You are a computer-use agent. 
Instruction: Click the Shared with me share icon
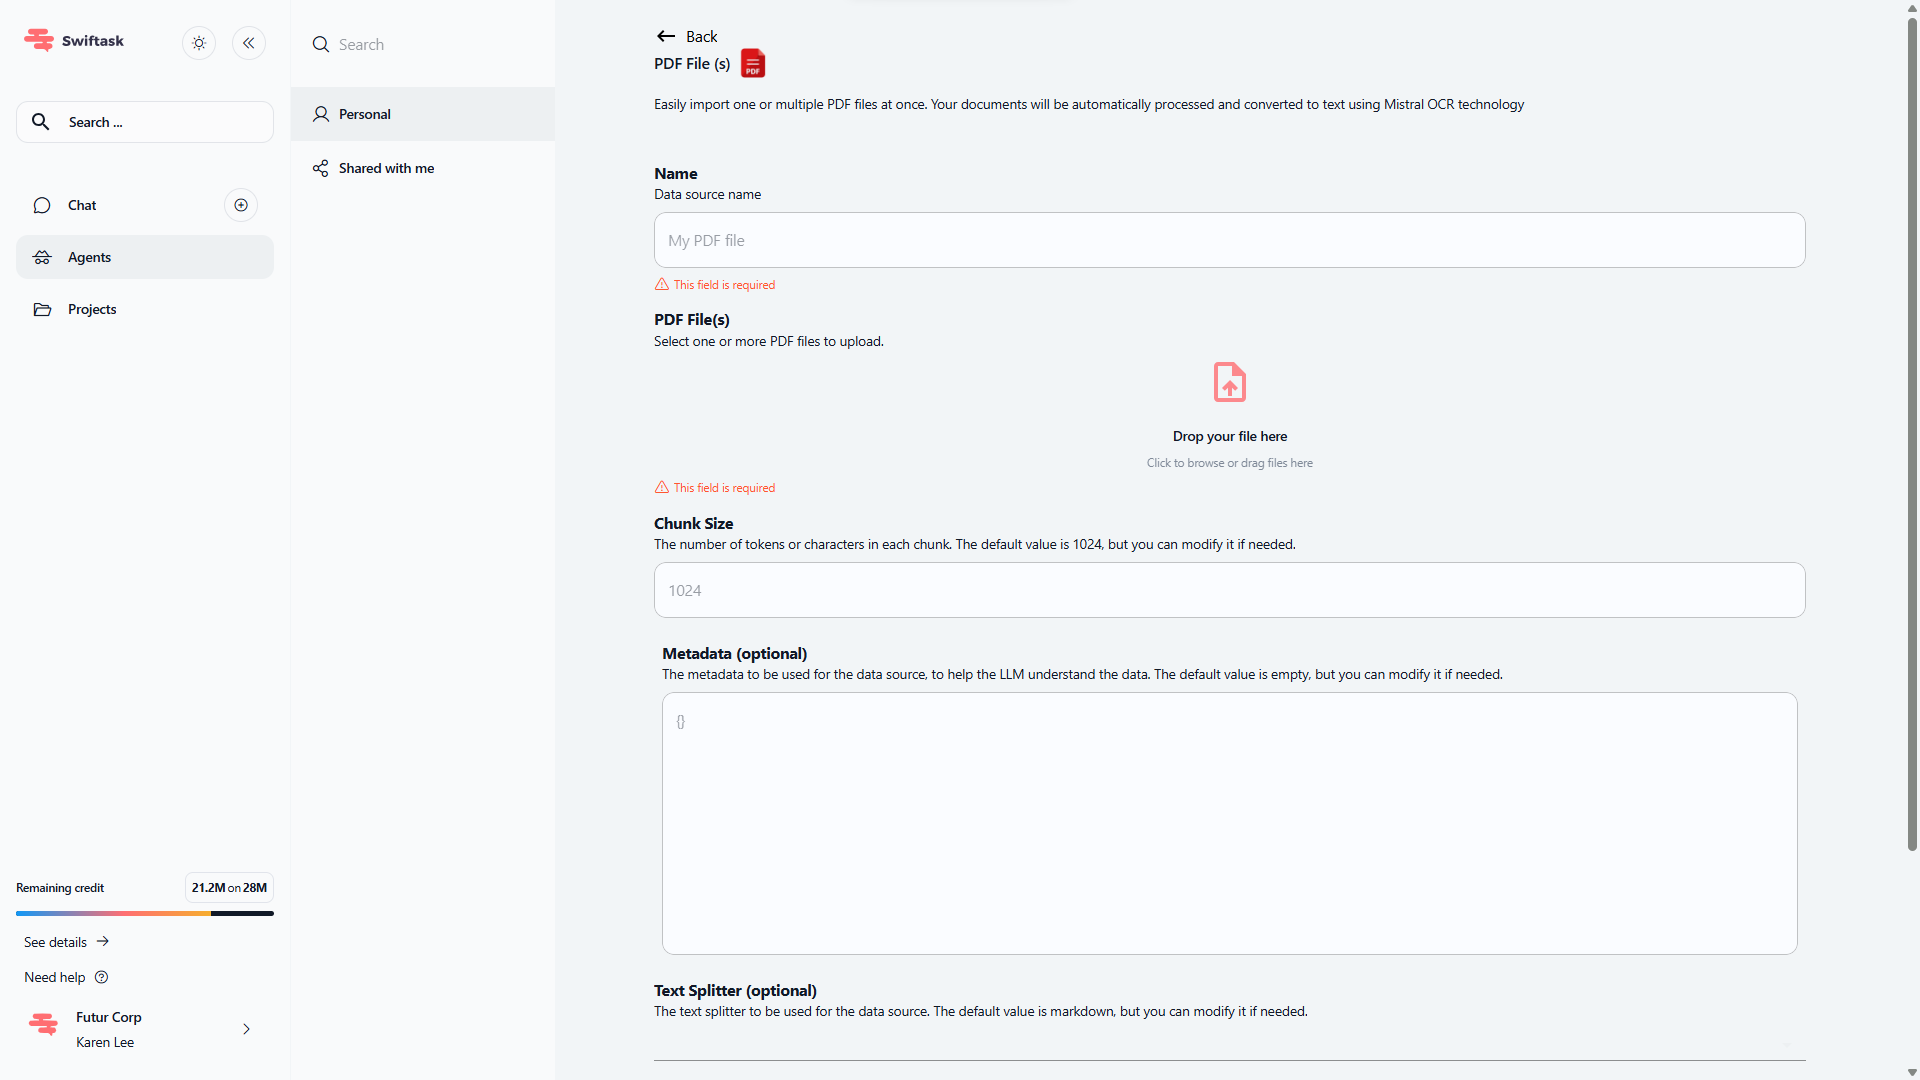320,168
